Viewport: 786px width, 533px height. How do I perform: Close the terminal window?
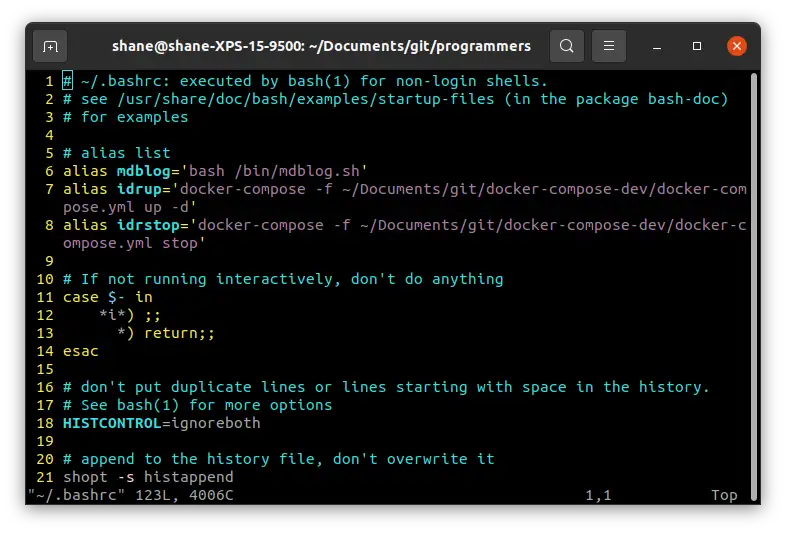[x=736, y=46]
